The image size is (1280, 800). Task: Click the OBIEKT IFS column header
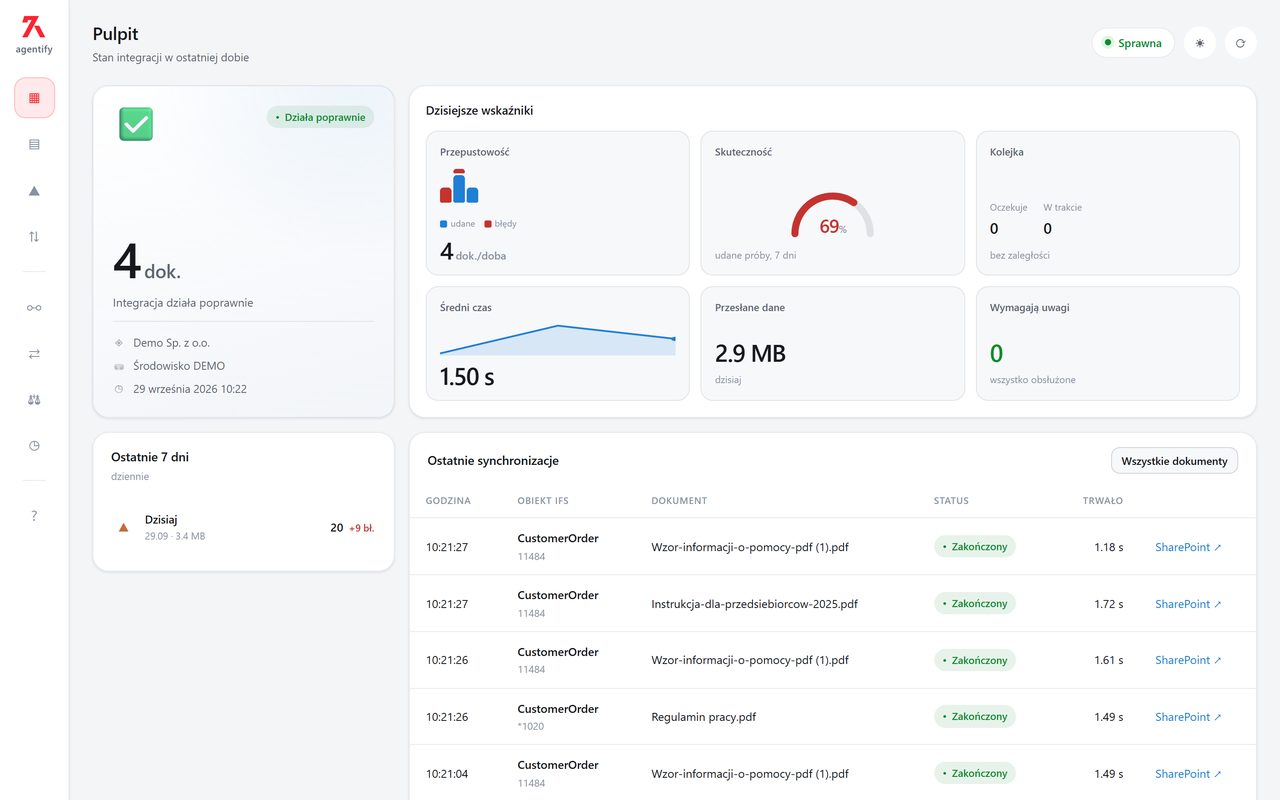[x=543, y=501]
